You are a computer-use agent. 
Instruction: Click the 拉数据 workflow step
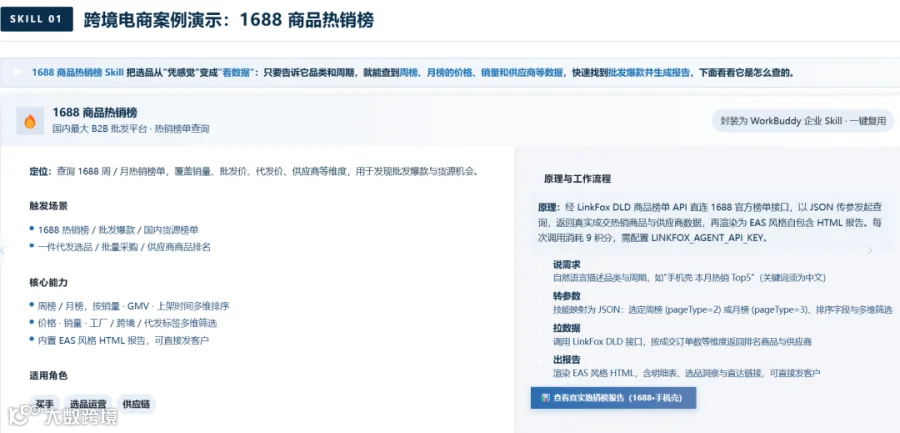567,328
